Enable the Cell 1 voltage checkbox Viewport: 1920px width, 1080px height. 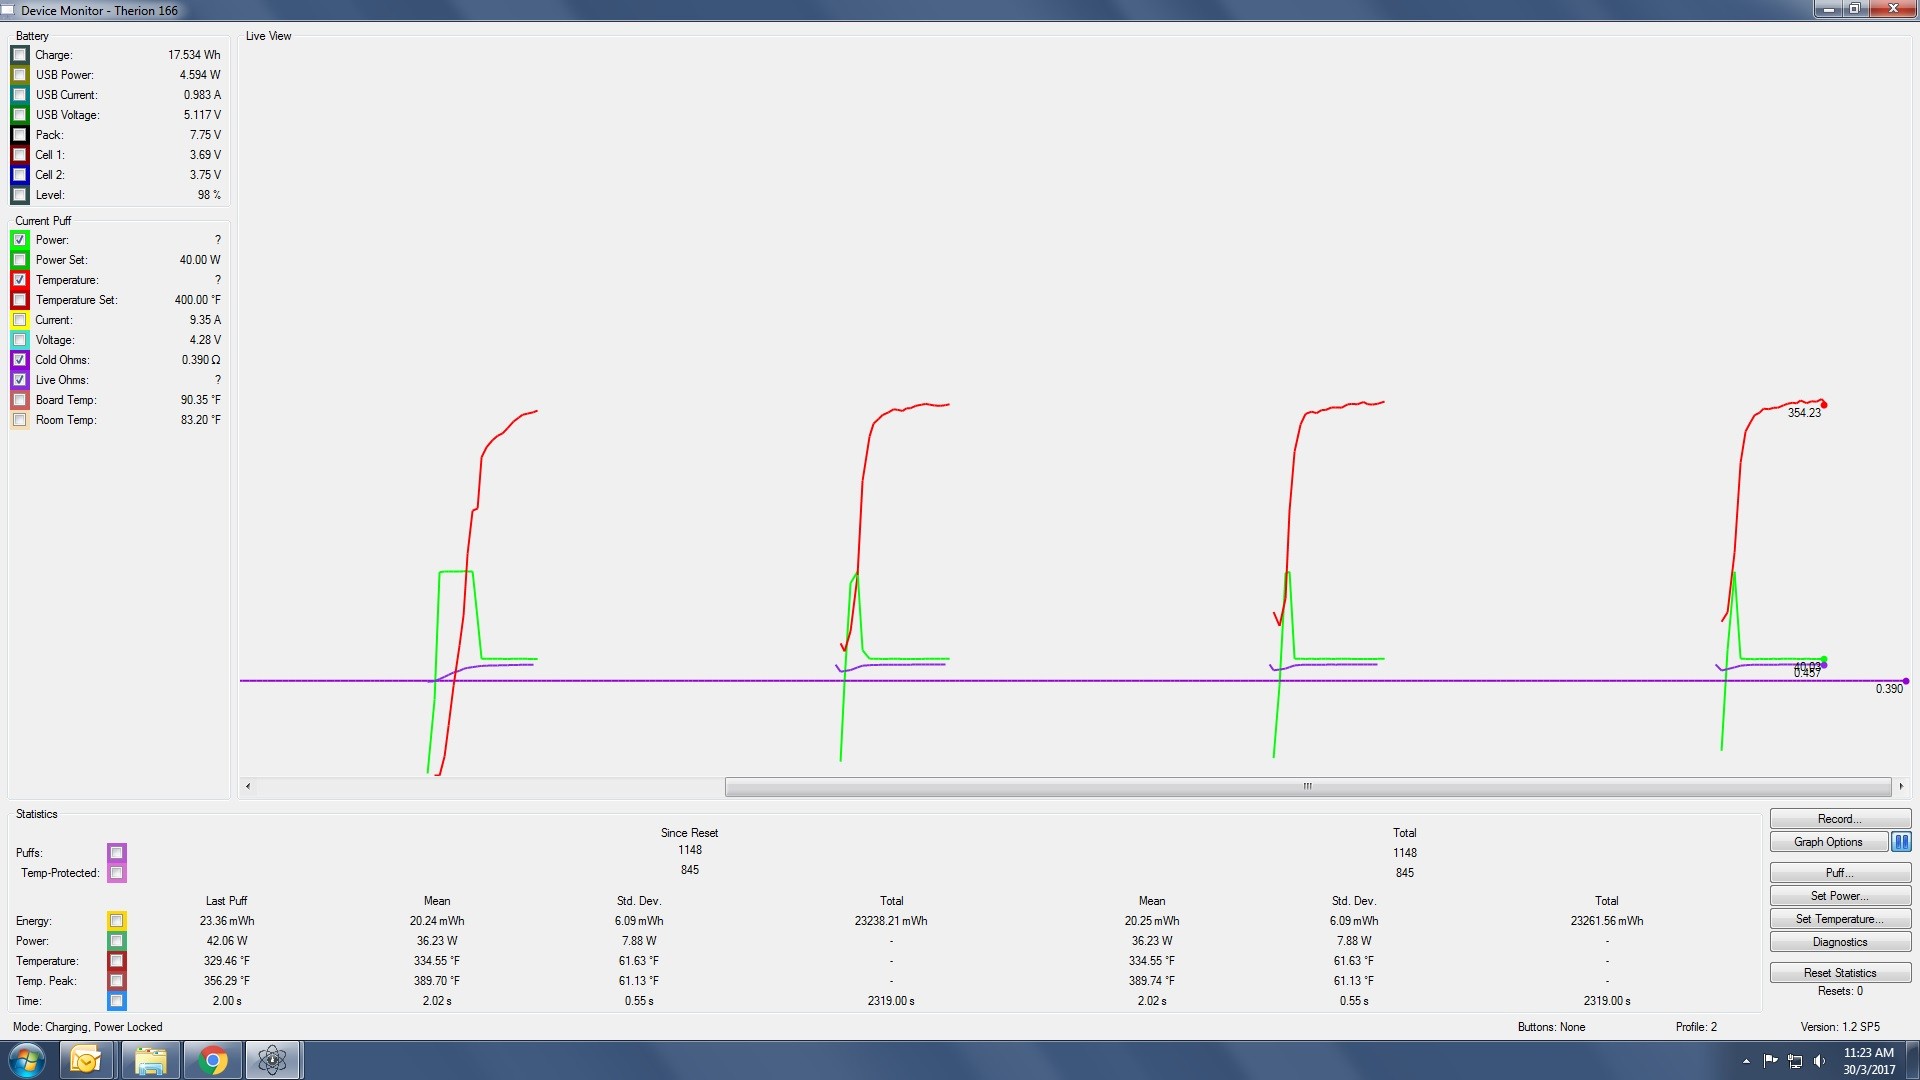click(x=19, y=155)
